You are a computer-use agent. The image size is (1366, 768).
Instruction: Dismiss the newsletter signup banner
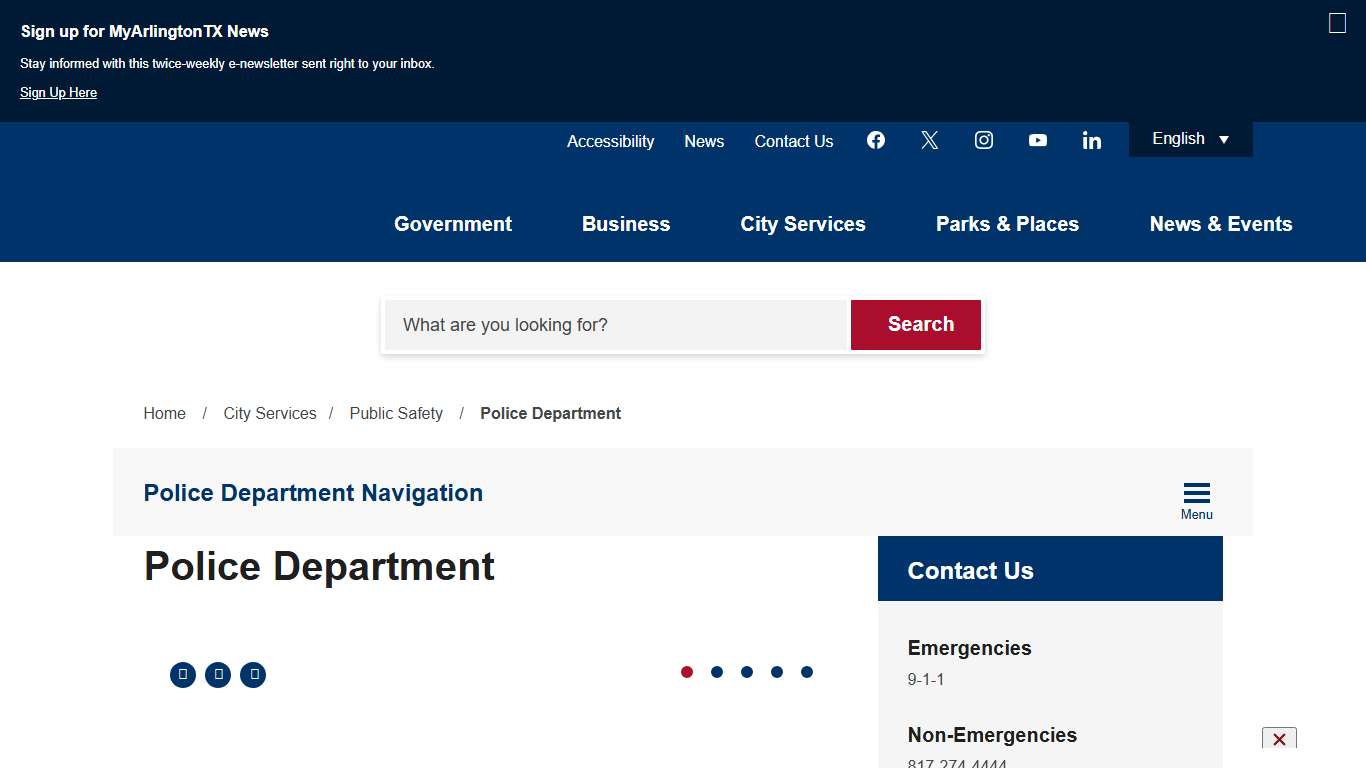(1337, 23)
